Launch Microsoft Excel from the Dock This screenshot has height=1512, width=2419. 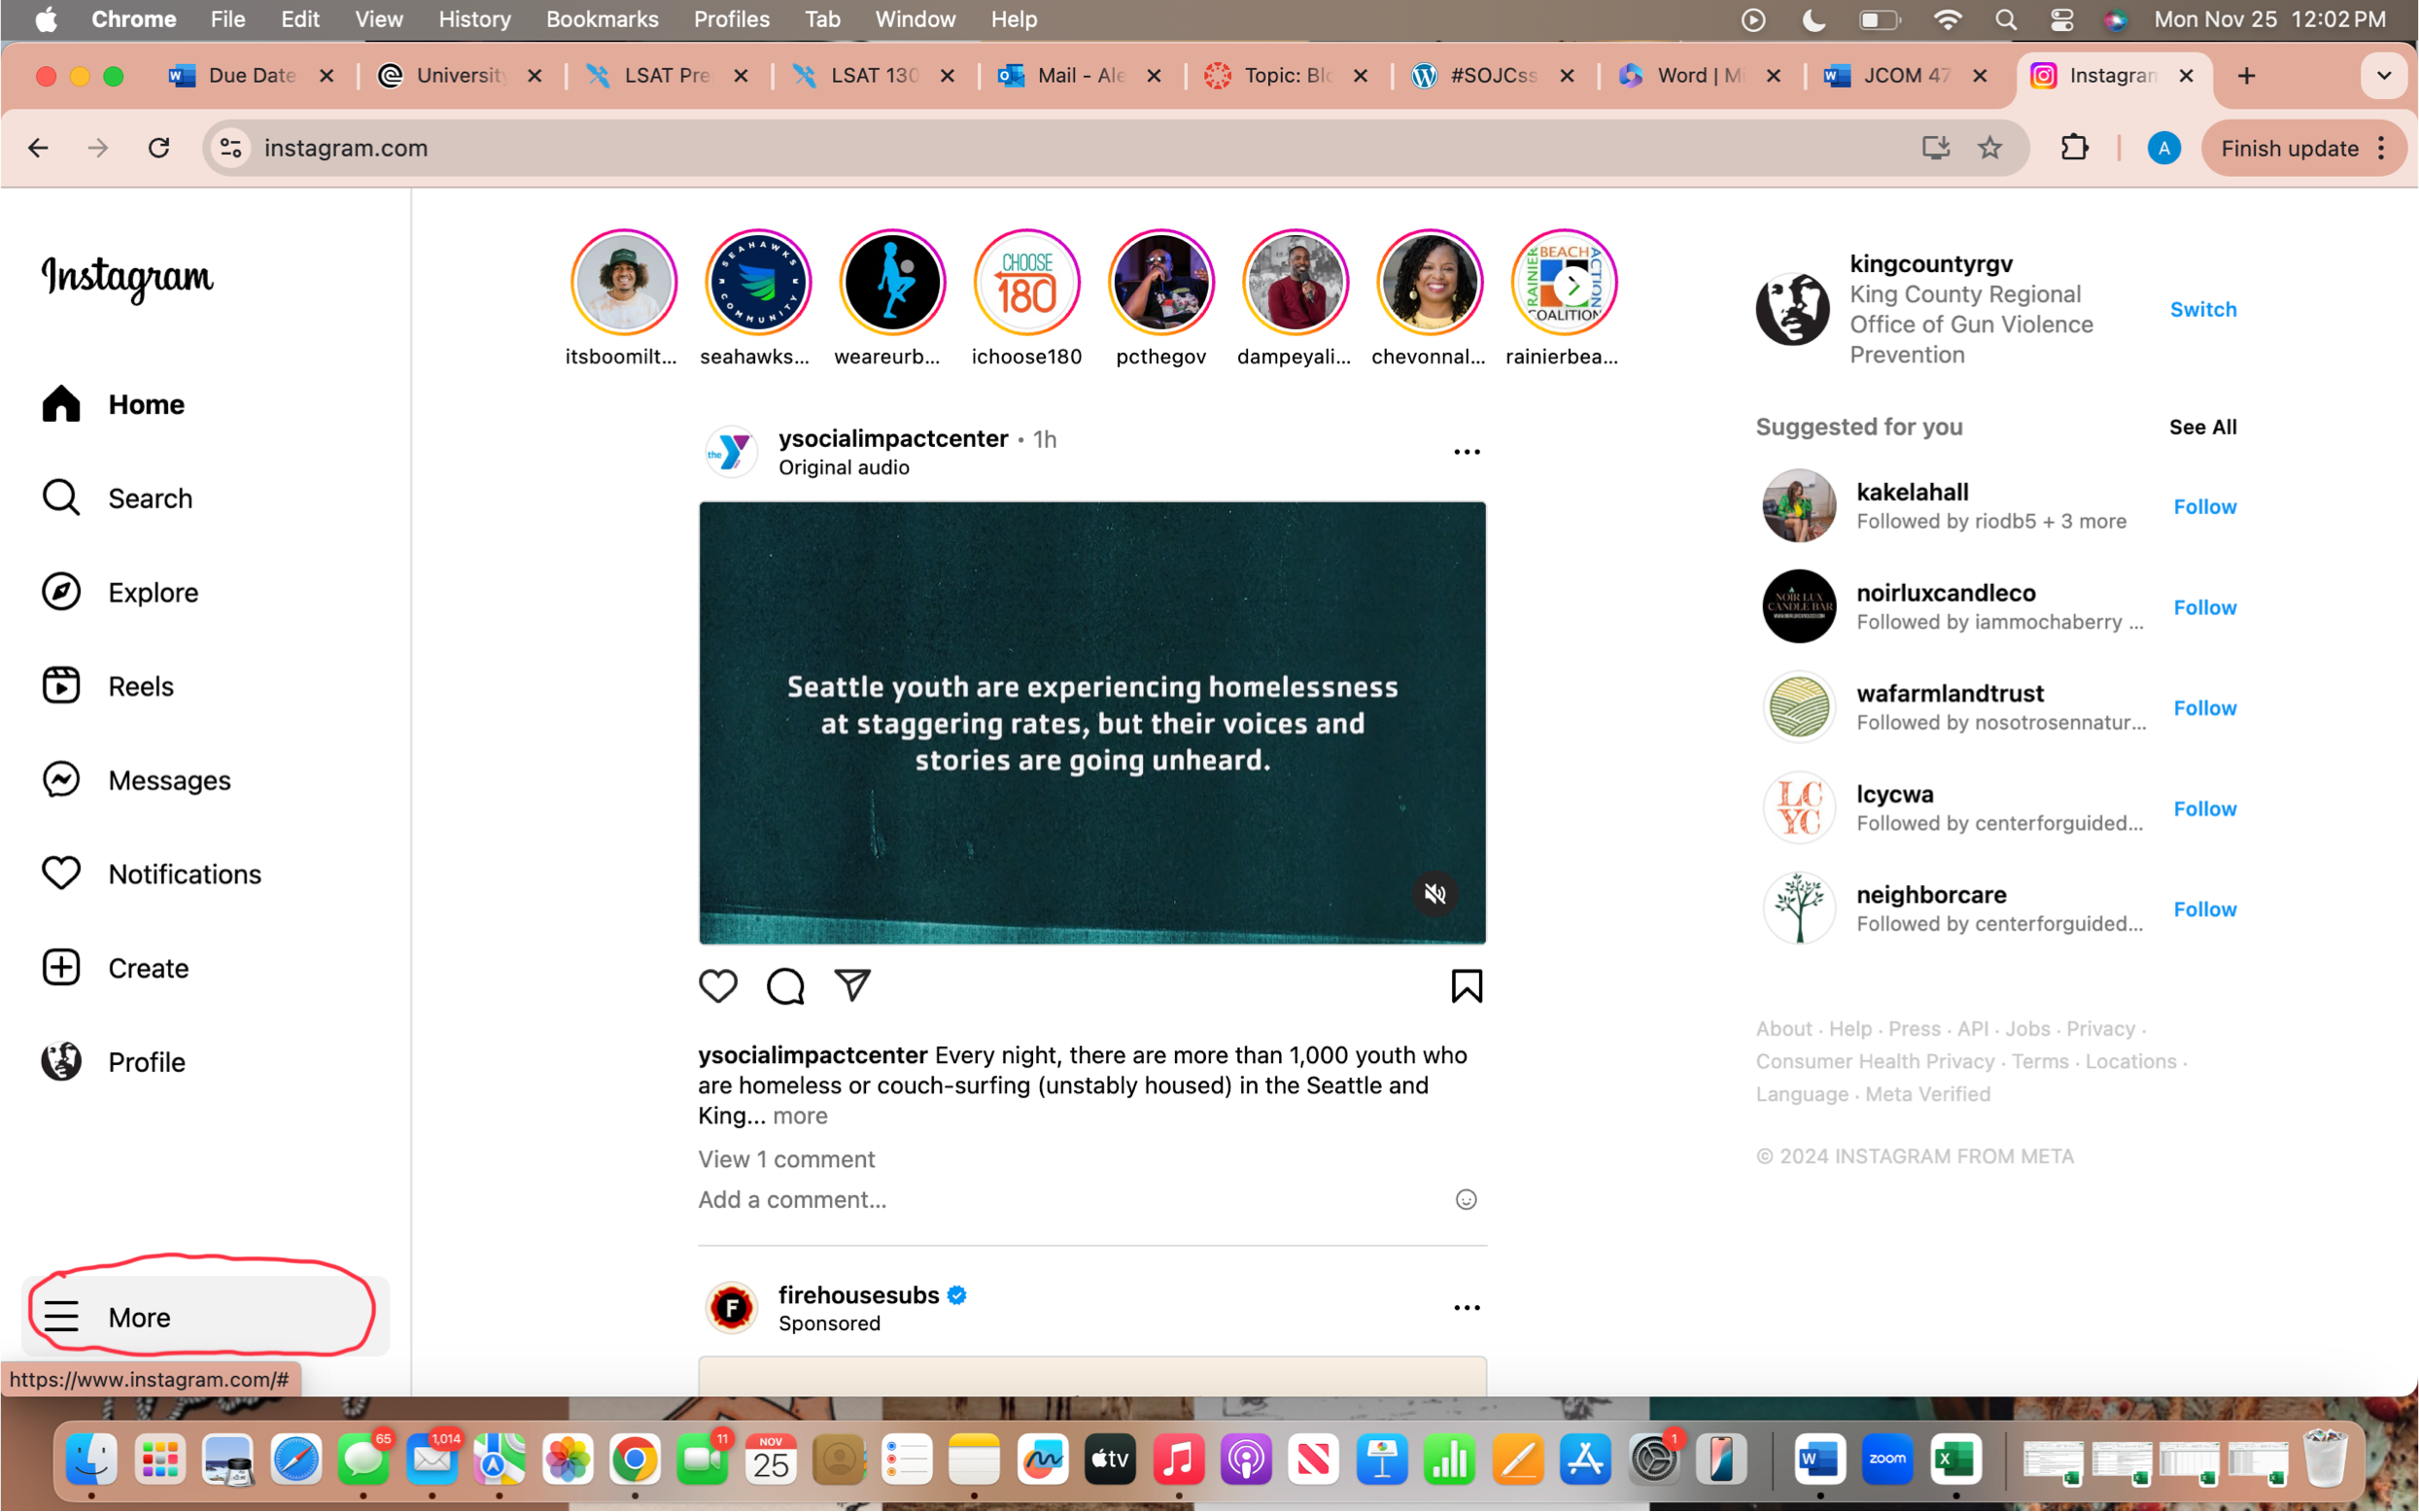click(x=1956, y=1459)
